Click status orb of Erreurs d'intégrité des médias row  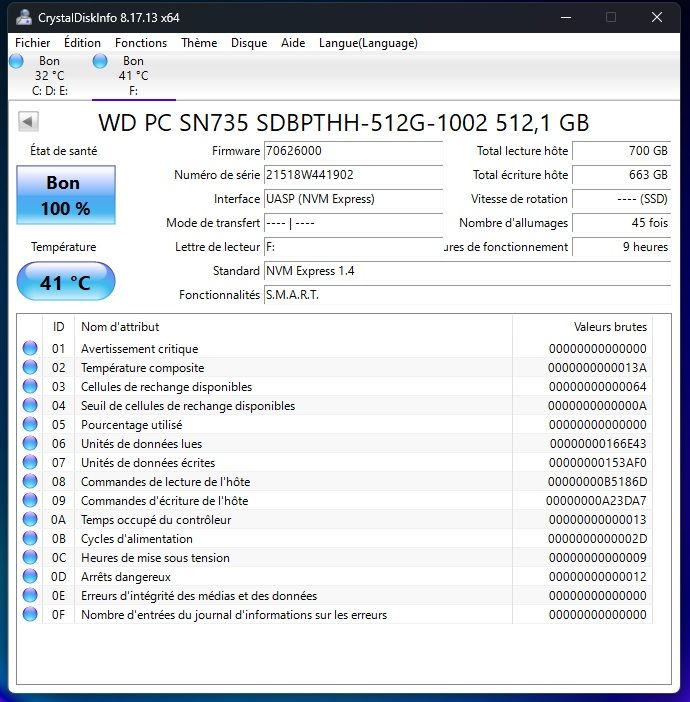point(30,596)
